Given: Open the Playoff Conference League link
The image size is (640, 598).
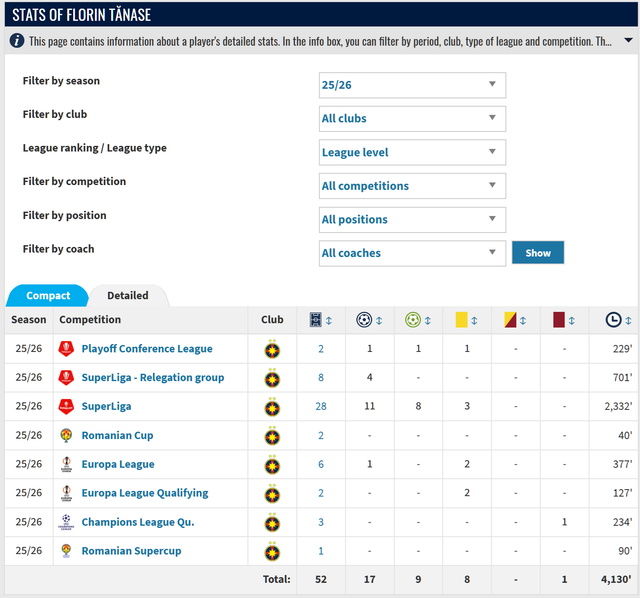Looking at the screenshot, I should [x=147, y=349].
